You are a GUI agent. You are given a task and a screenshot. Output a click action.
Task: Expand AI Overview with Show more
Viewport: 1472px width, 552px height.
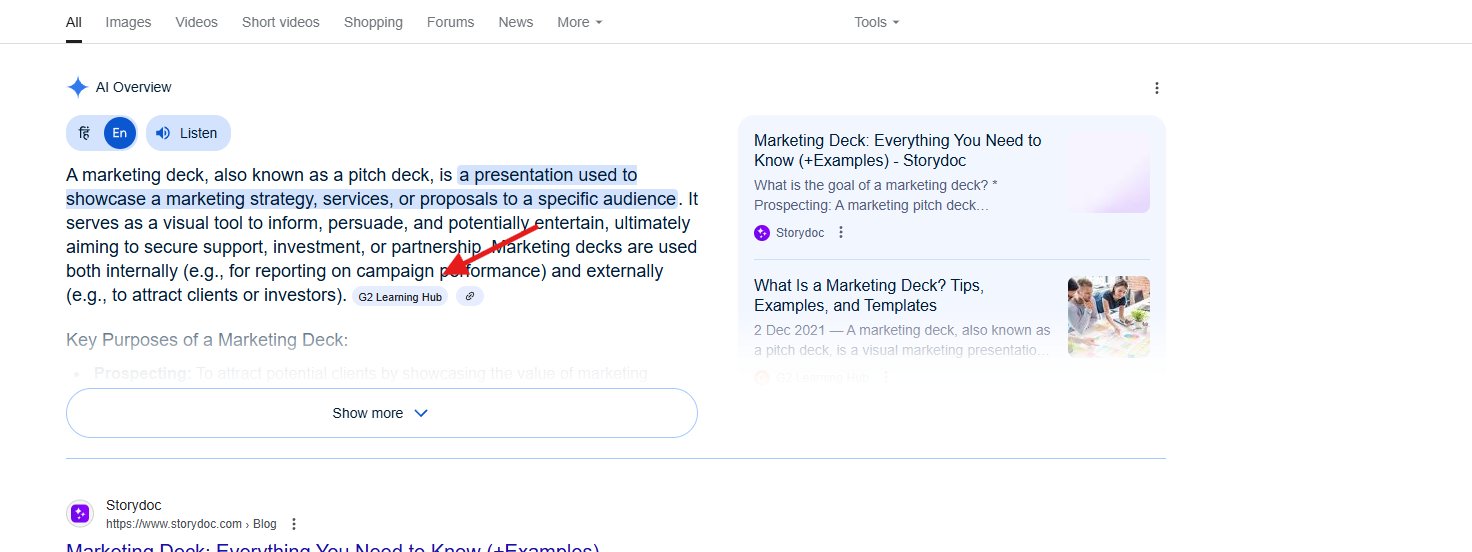[x=381, y=413]
